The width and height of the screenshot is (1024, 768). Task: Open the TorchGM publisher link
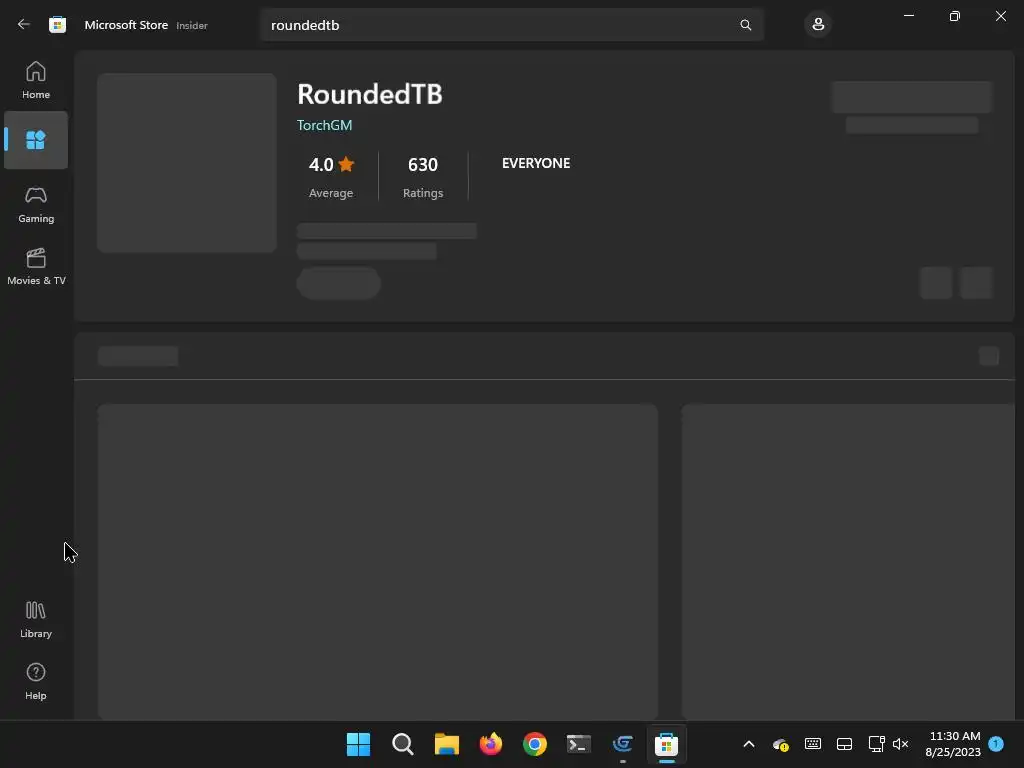click(x=325, y=125)
